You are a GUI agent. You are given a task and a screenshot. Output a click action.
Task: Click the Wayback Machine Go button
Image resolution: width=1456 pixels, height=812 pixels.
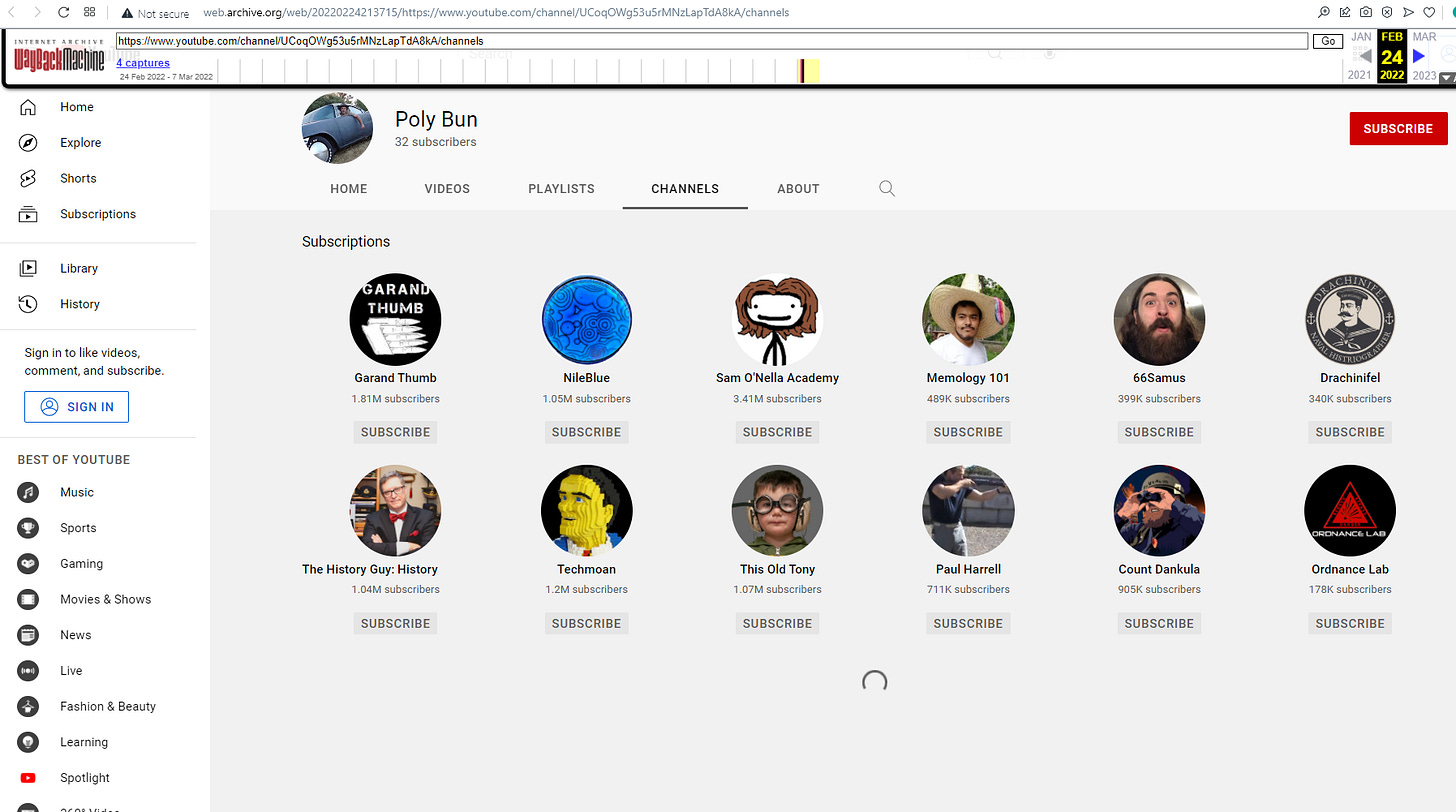[x=1328, y=41]
